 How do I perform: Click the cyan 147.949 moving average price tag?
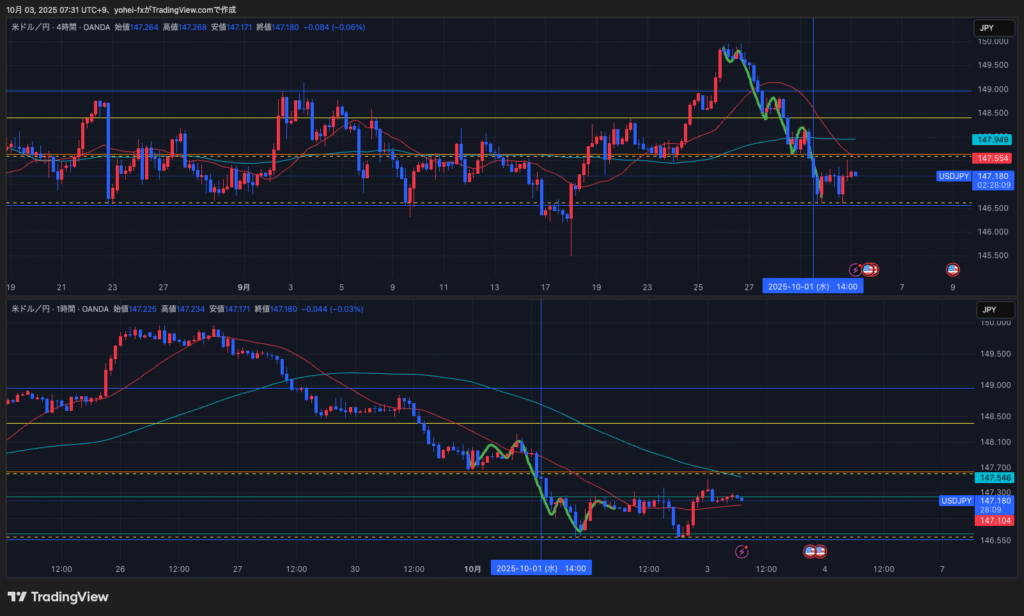click(x=991, y=139)
